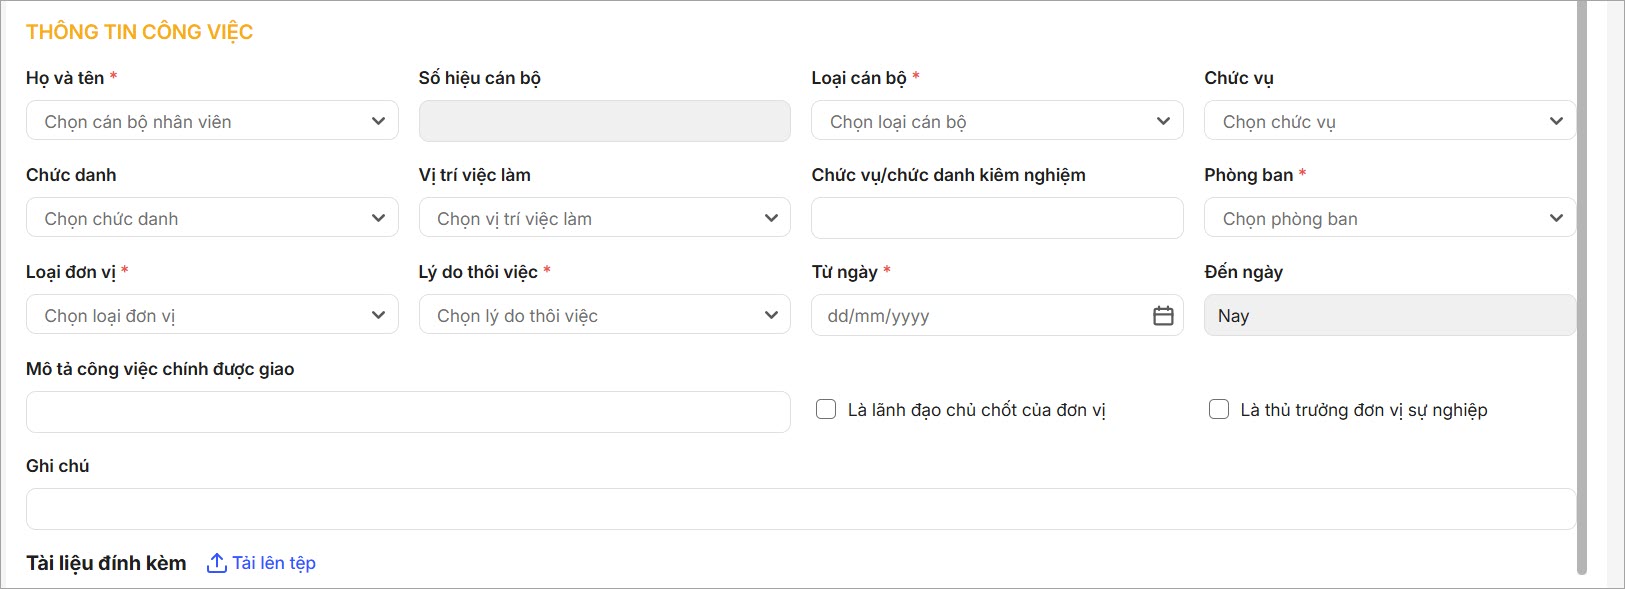Image resolution: width=1625 pixels, height=589 pixels.
Task: Click into the Ghi chú text field
Action: tap(801, 509)
